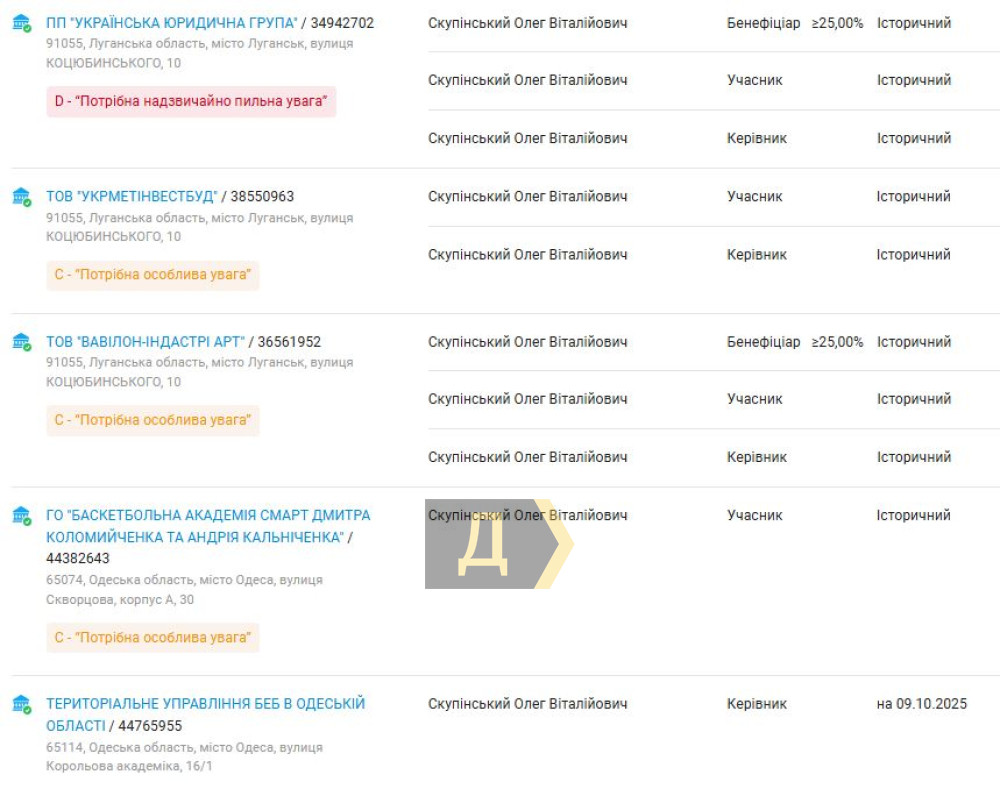
Task: Click the ≥25,00% share for УКРАЇНСЬКА ЮРИДИЧНА ГРУПА
Action: 837,23
